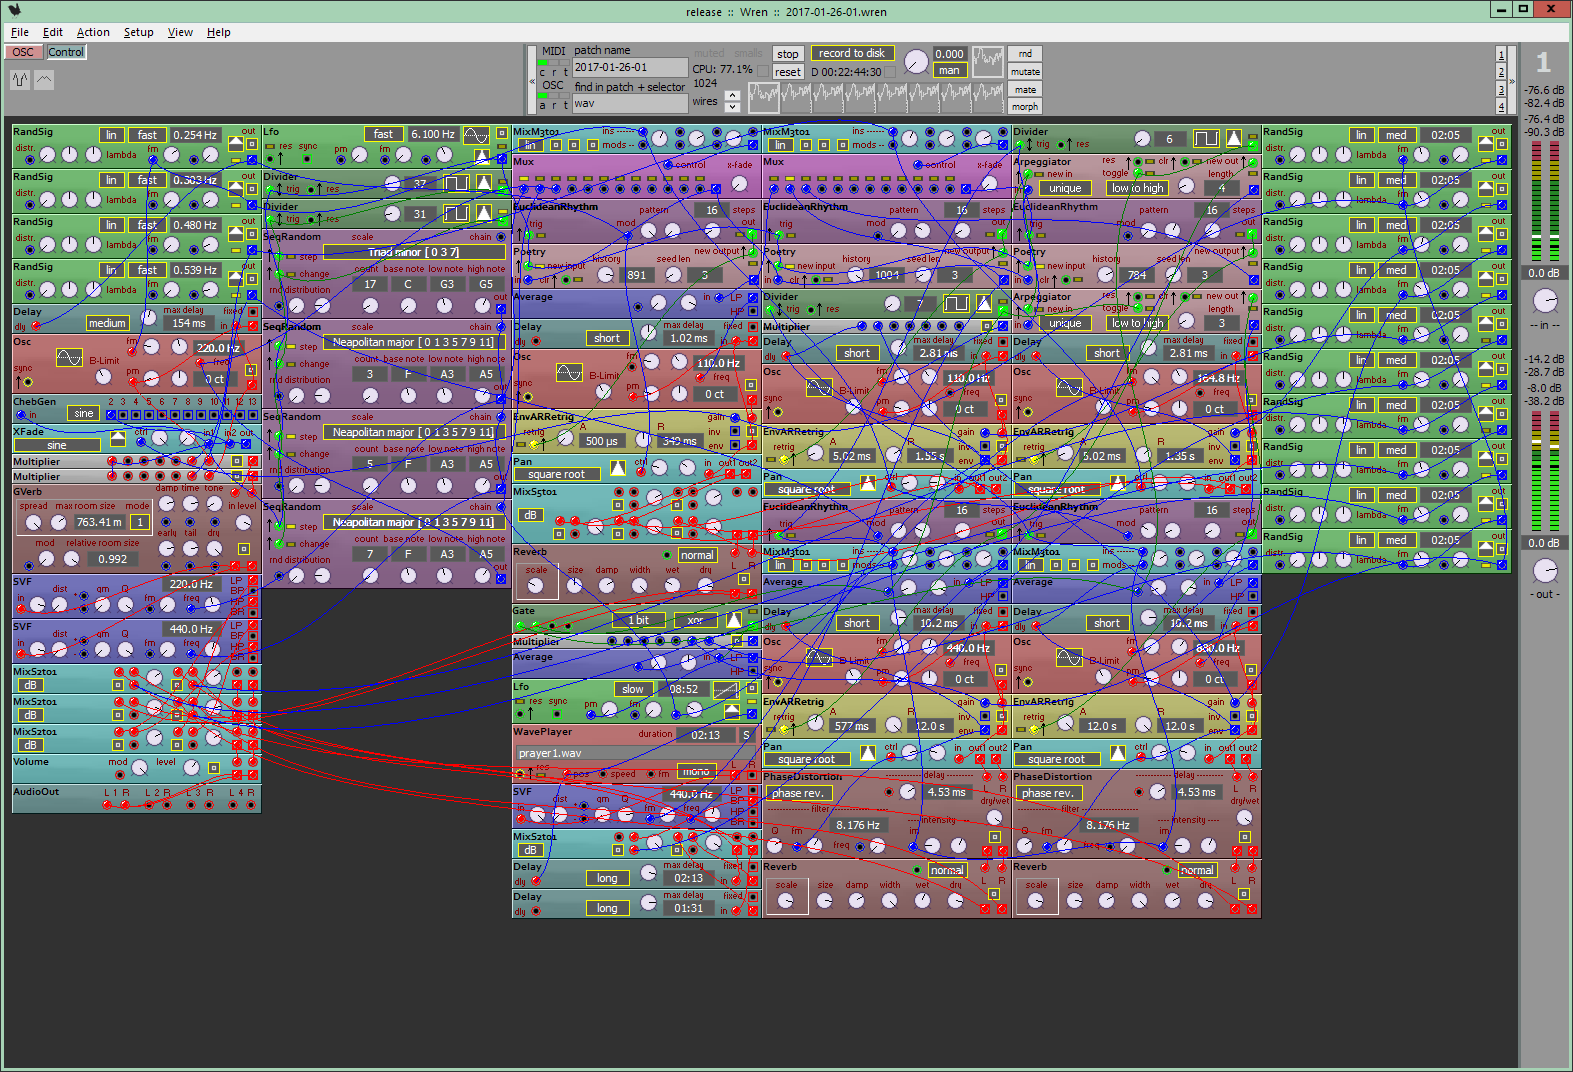Click the Osc 440.0 Hz waveform icon
The width and height of the screenshot is (1573, 1072).
(819, 657)
